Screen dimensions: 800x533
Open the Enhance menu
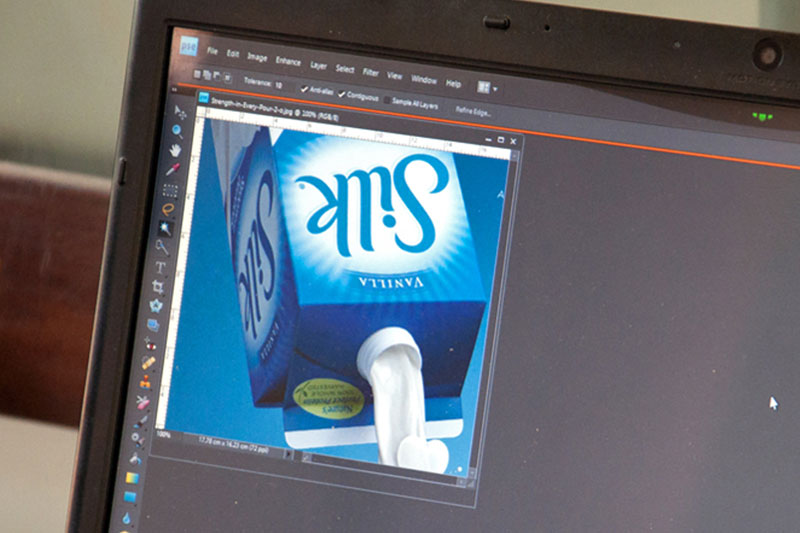point(288,62)
